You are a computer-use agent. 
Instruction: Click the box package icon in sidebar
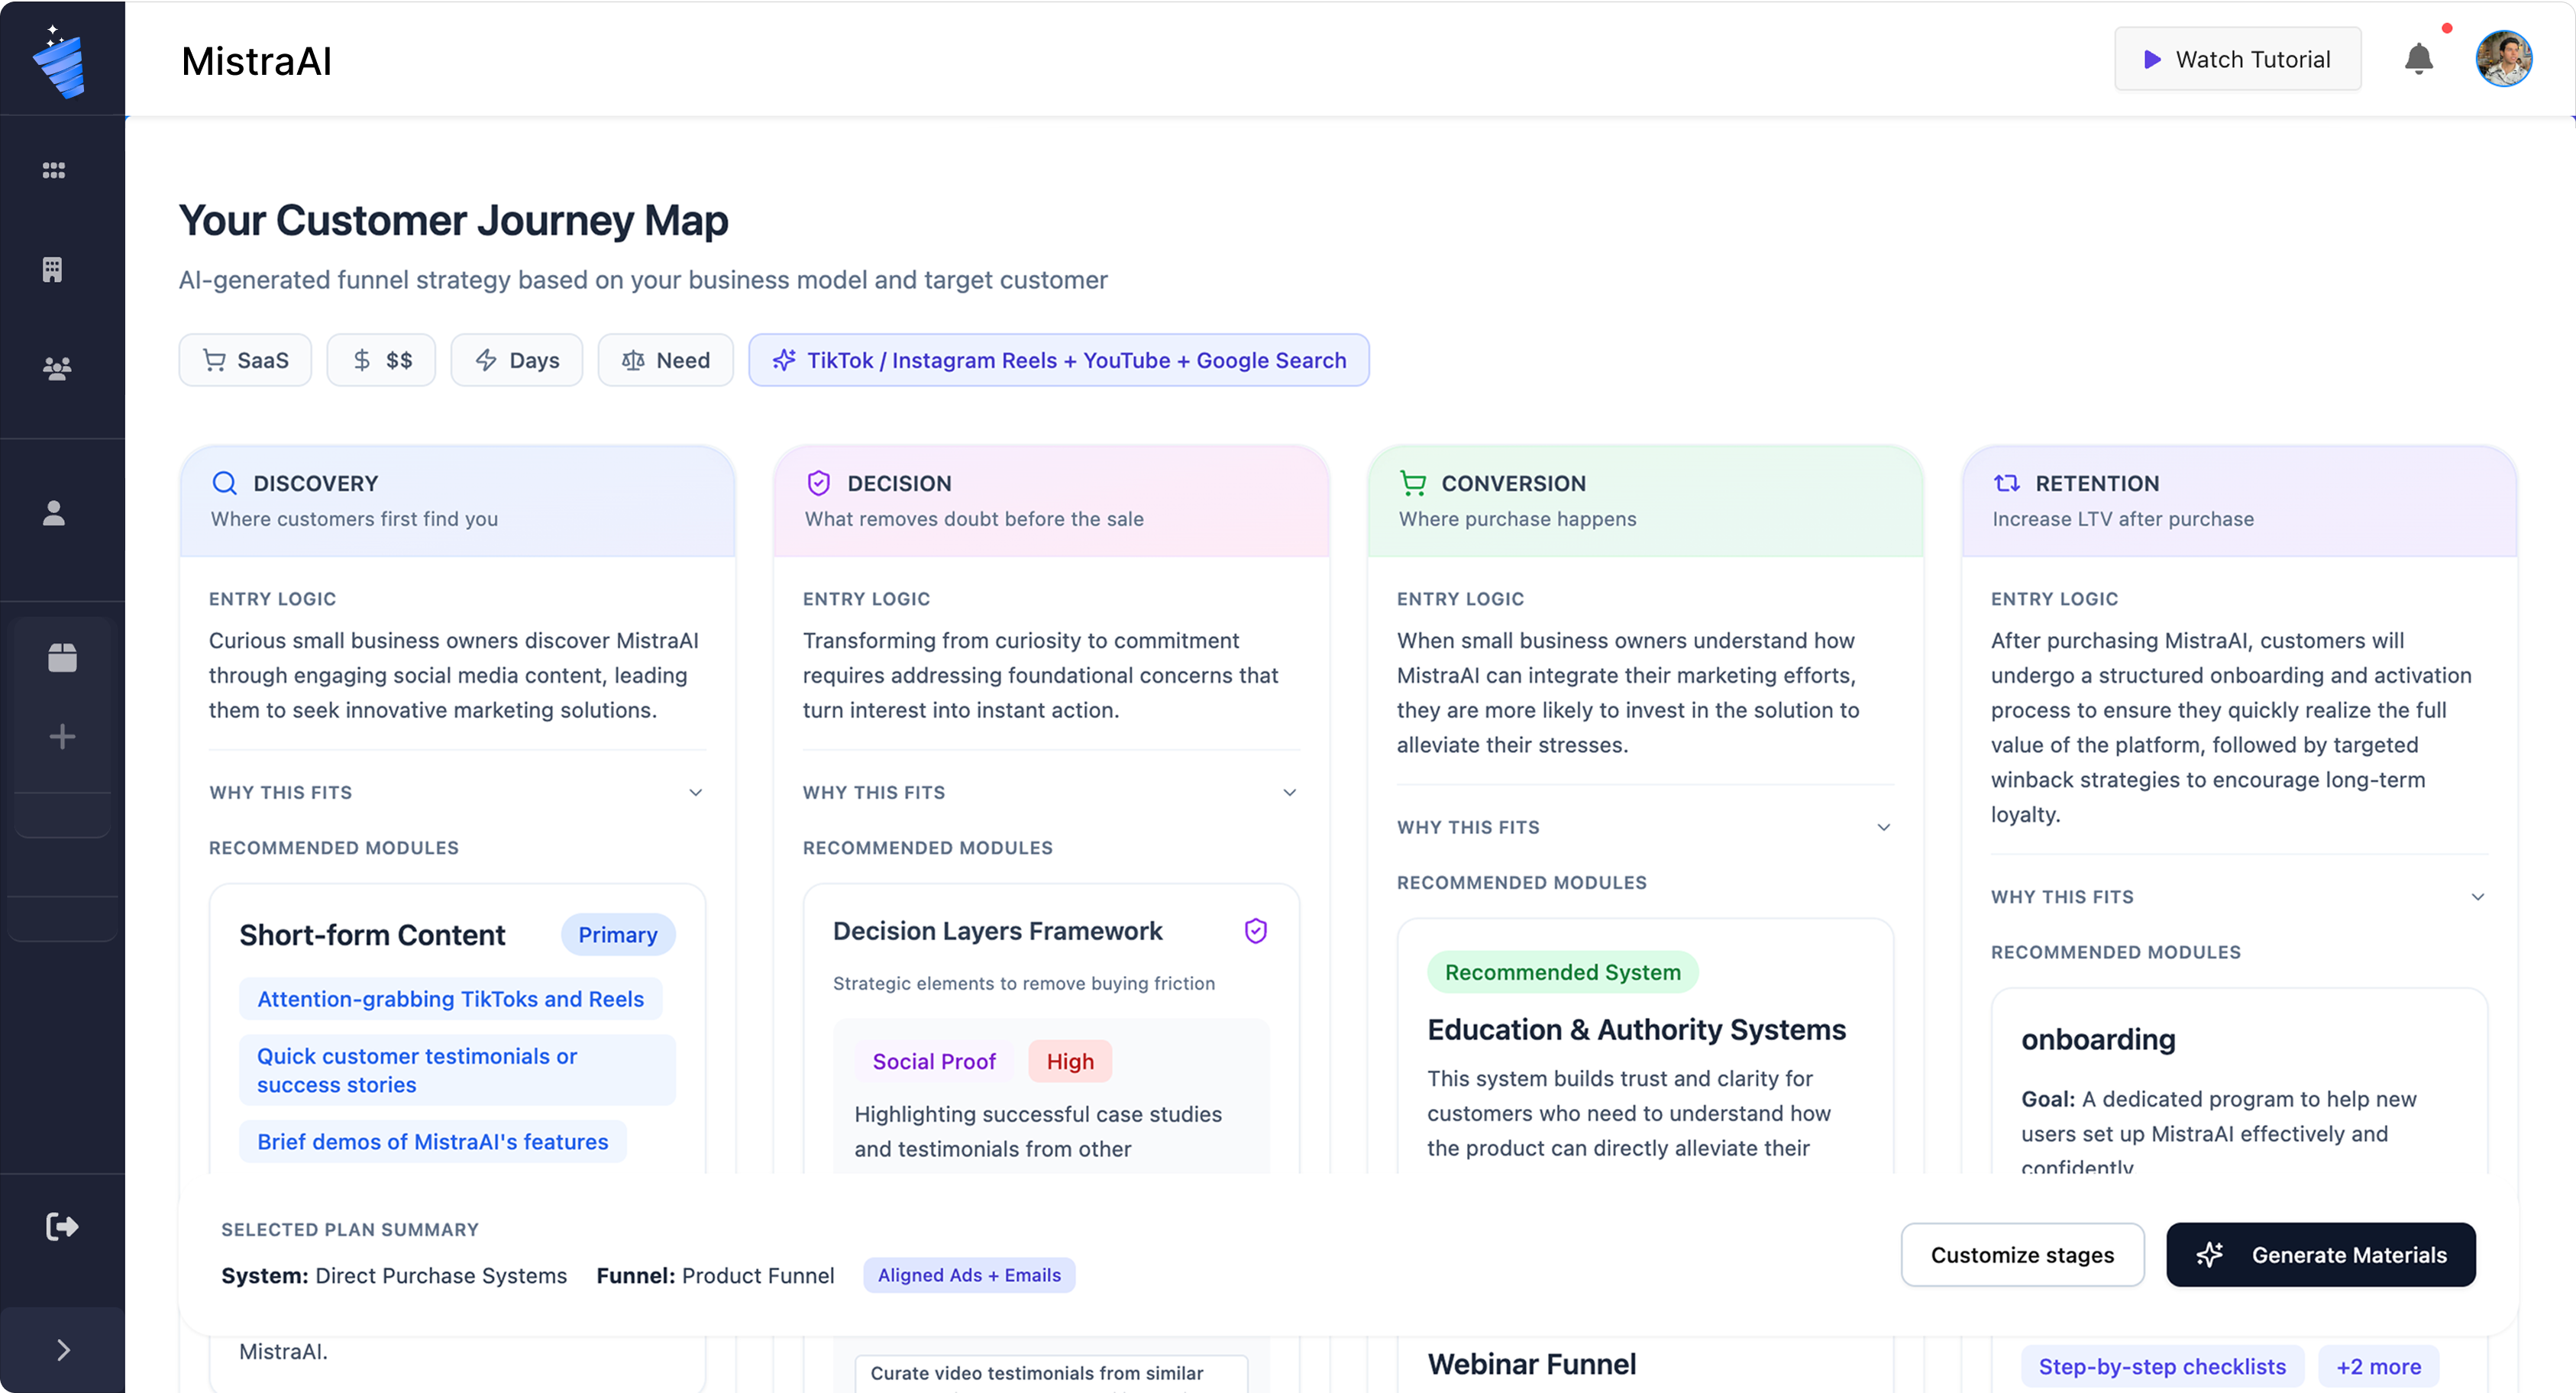62,657
